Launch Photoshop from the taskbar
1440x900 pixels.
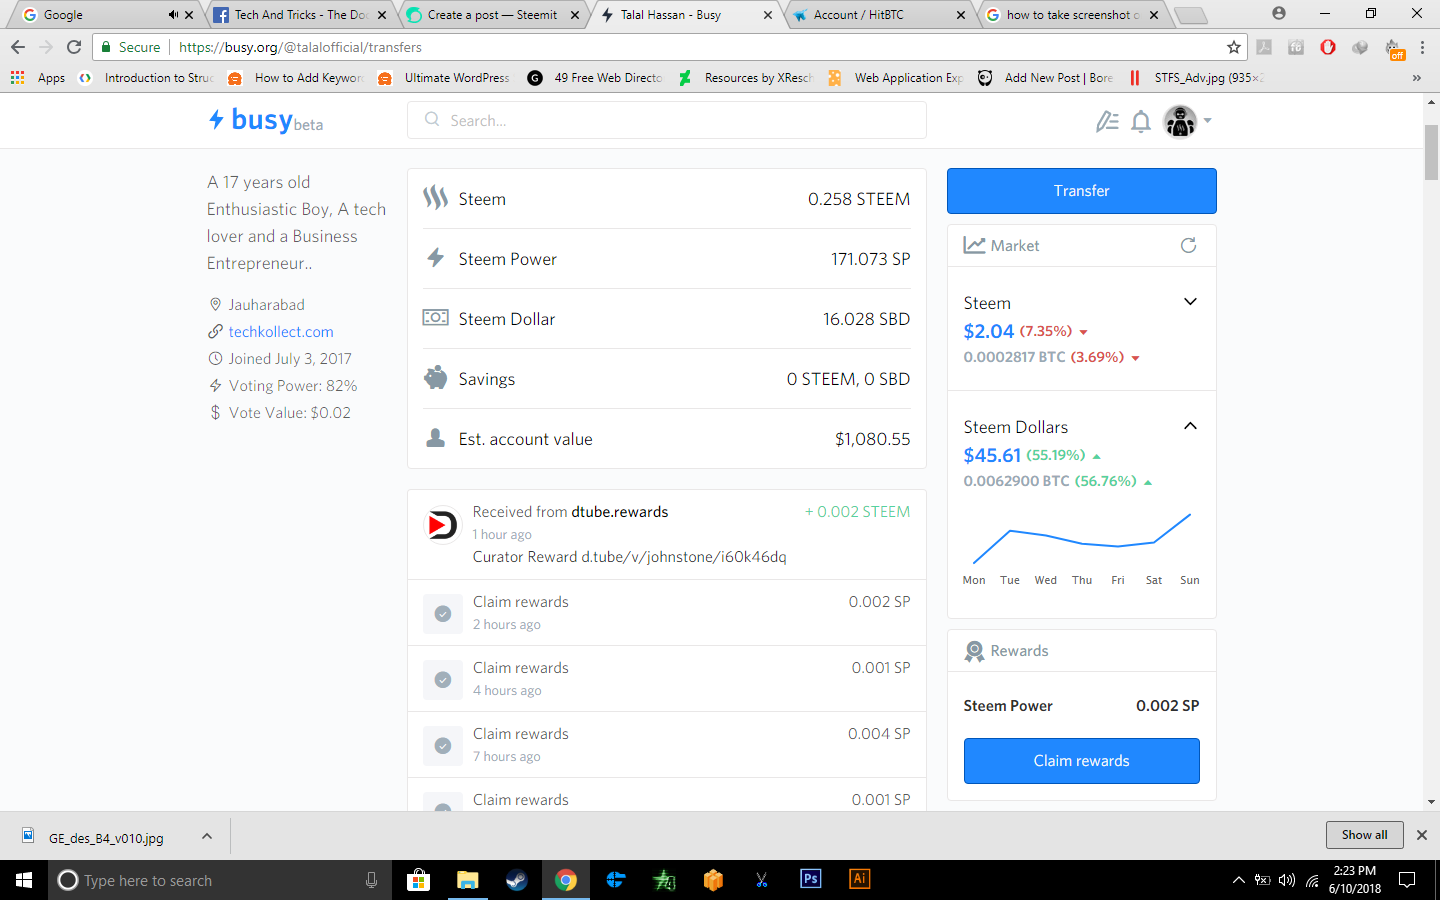tap(810, 880)
